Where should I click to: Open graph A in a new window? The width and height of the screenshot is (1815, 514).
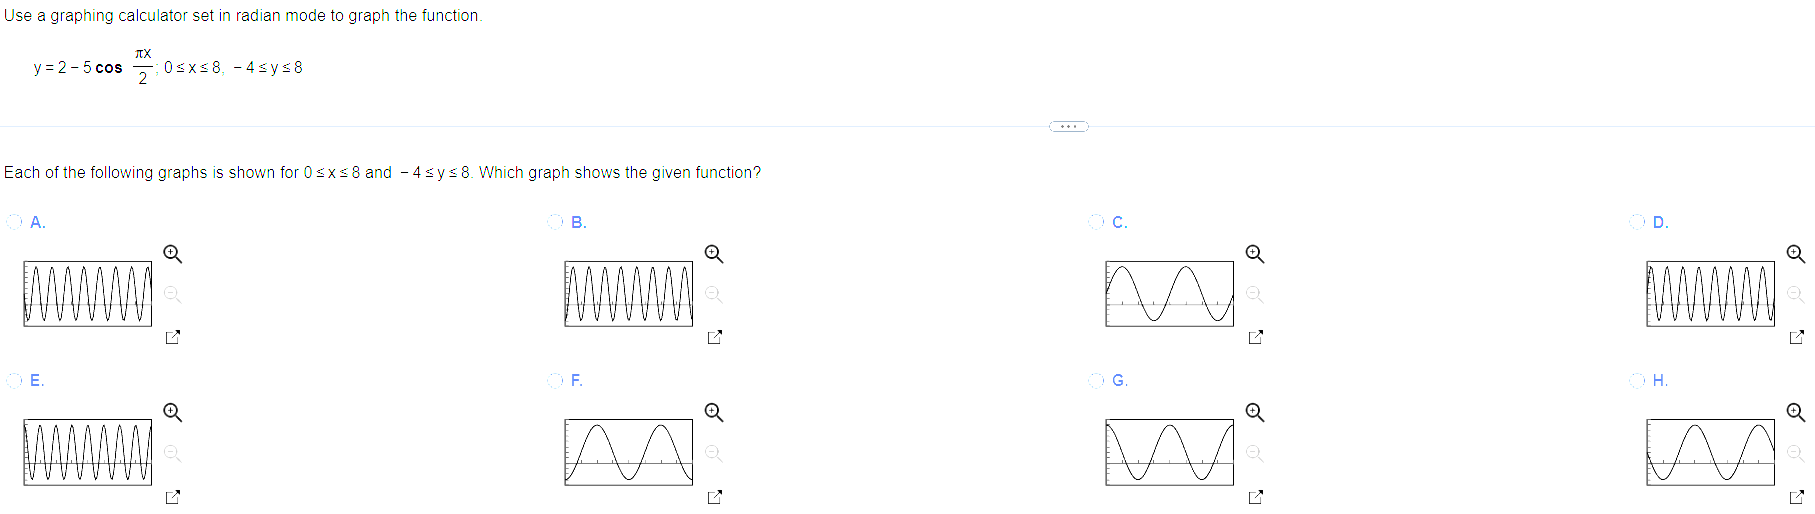click(x=172, y=337)
